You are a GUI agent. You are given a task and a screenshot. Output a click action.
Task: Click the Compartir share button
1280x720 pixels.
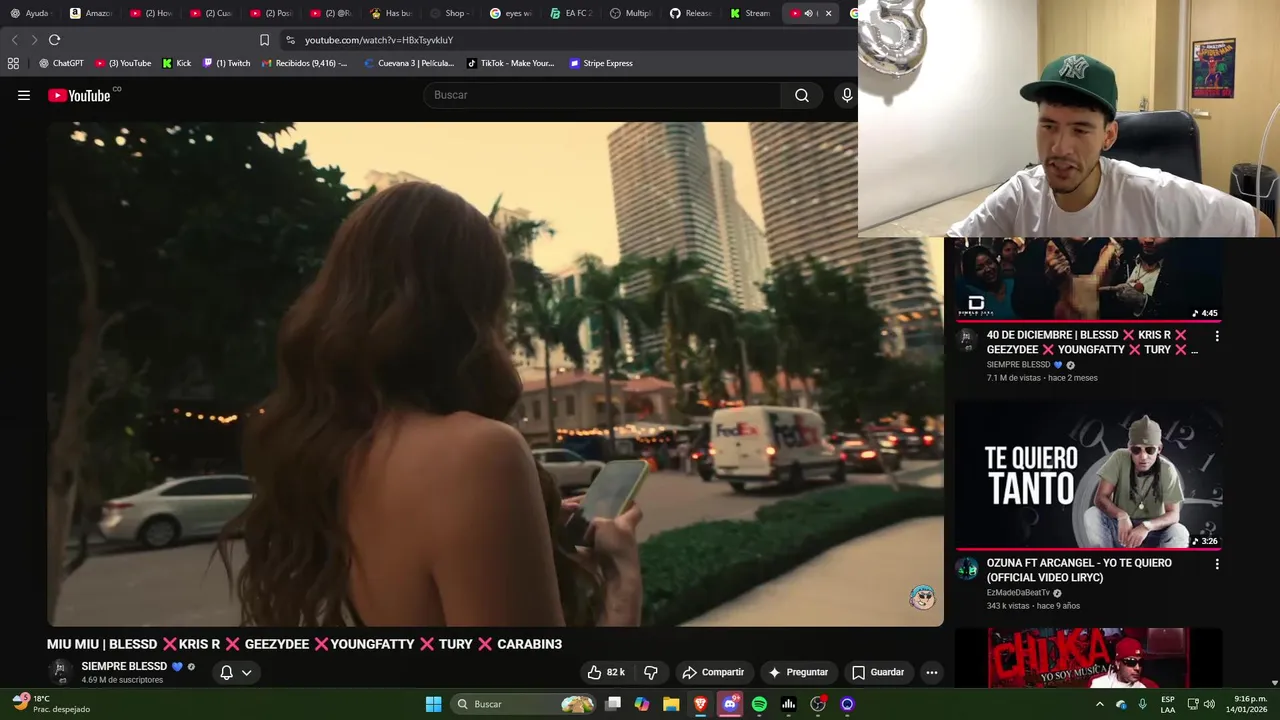coord(713,672)
